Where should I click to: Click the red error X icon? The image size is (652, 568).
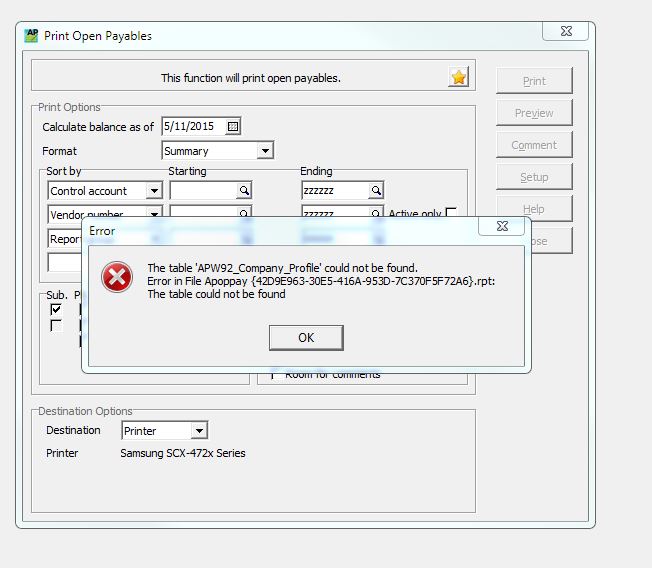[x=117, y=278]
